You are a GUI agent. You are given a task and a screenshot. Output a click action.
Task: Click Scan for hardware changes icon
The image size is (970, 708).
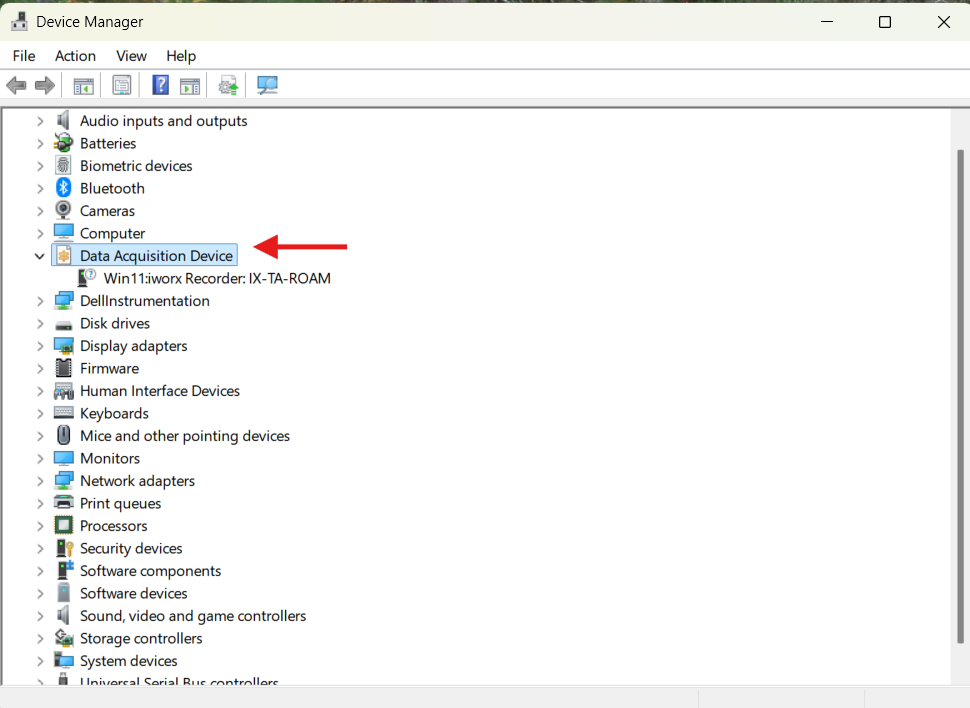coord(267,86)
